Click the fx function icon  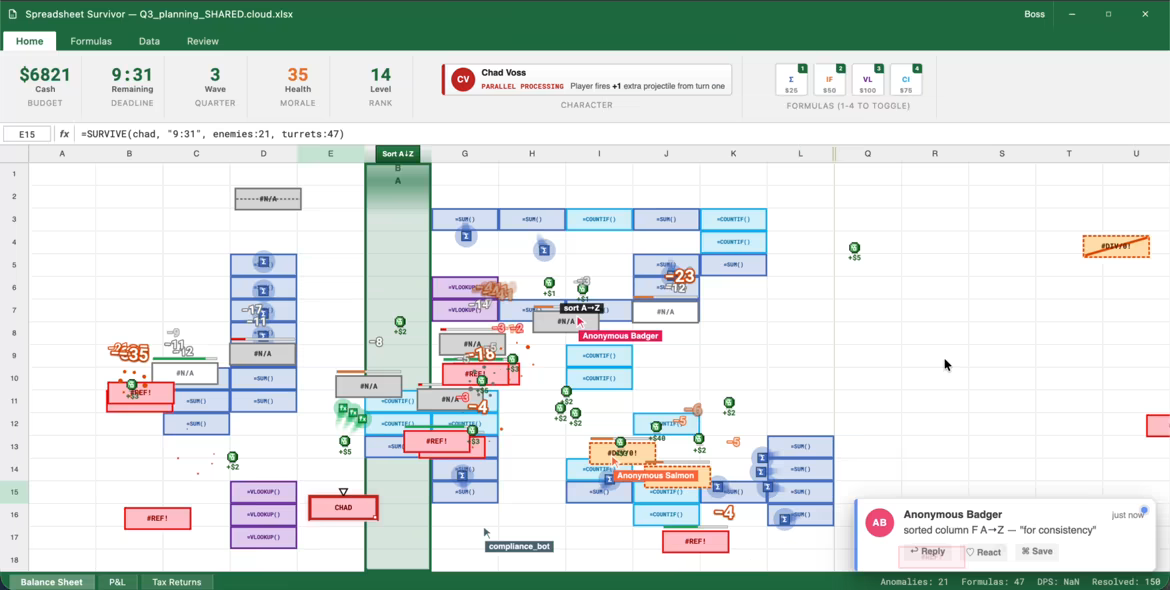(x=64, y=134)
